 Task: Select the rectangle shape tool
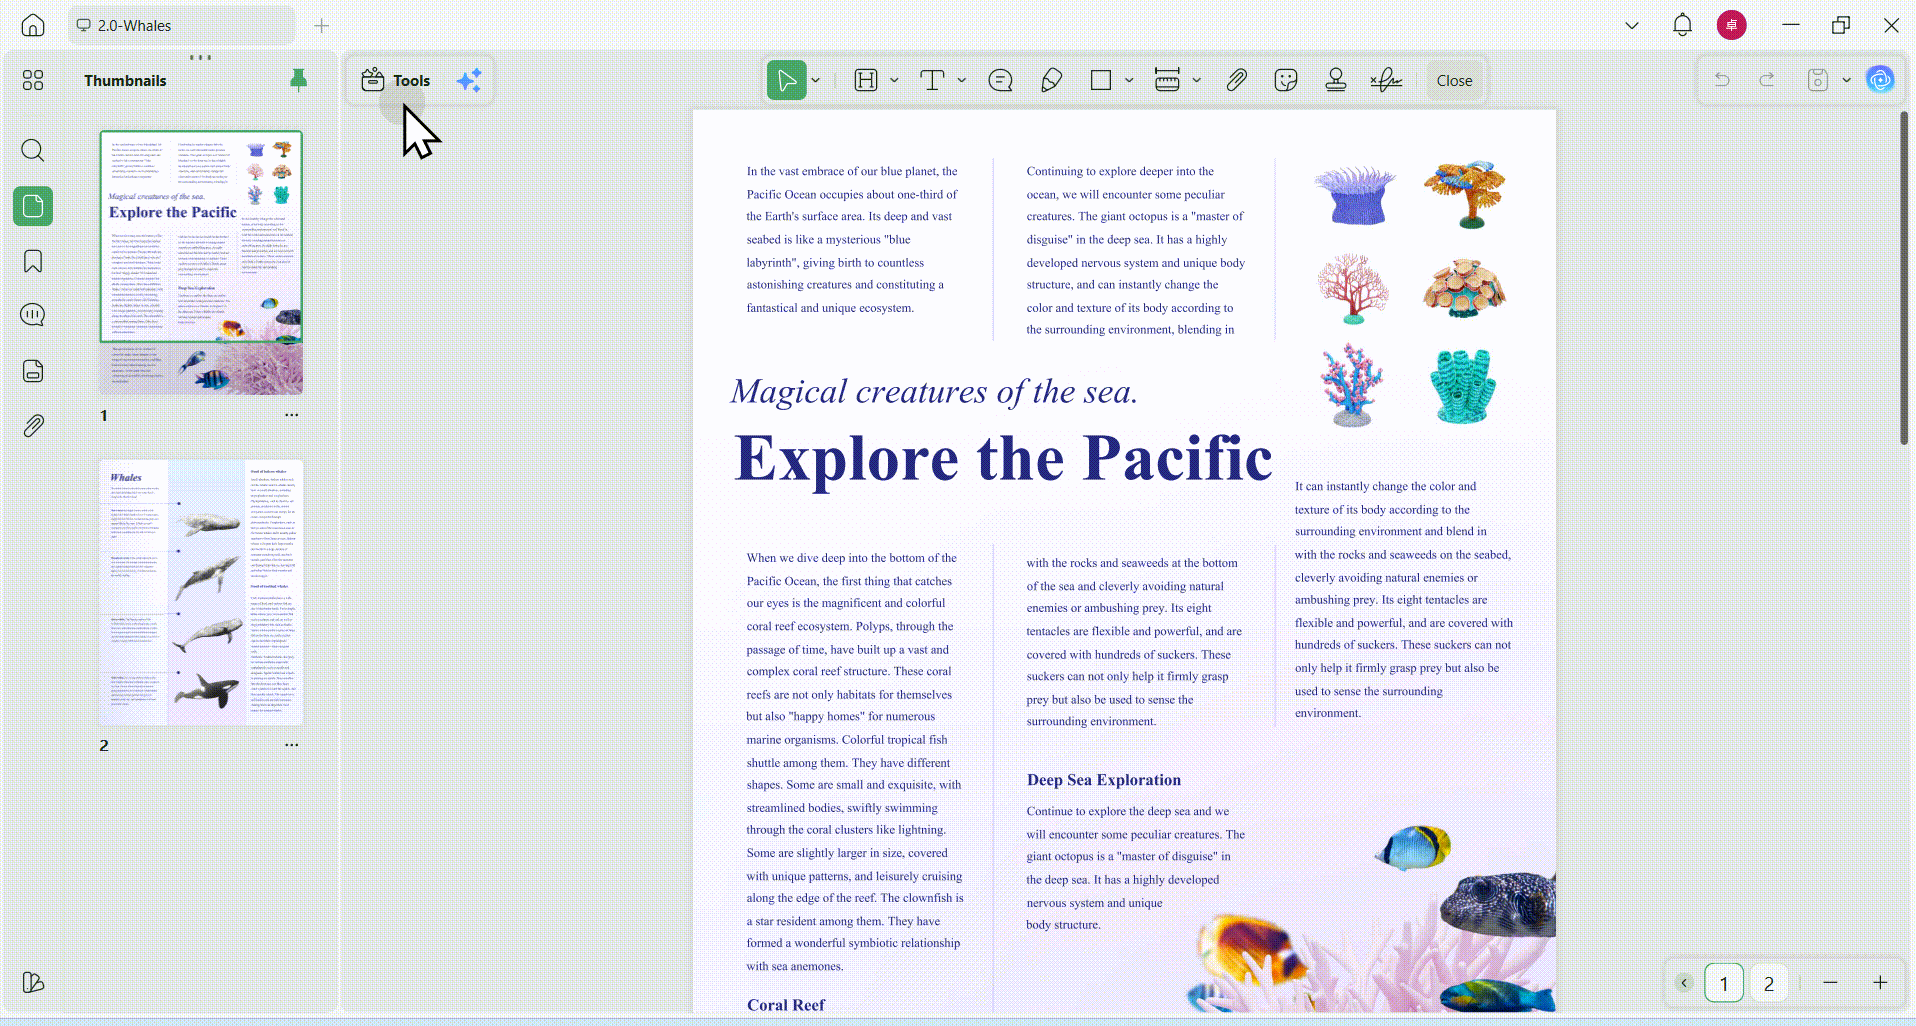(1101, 80)
